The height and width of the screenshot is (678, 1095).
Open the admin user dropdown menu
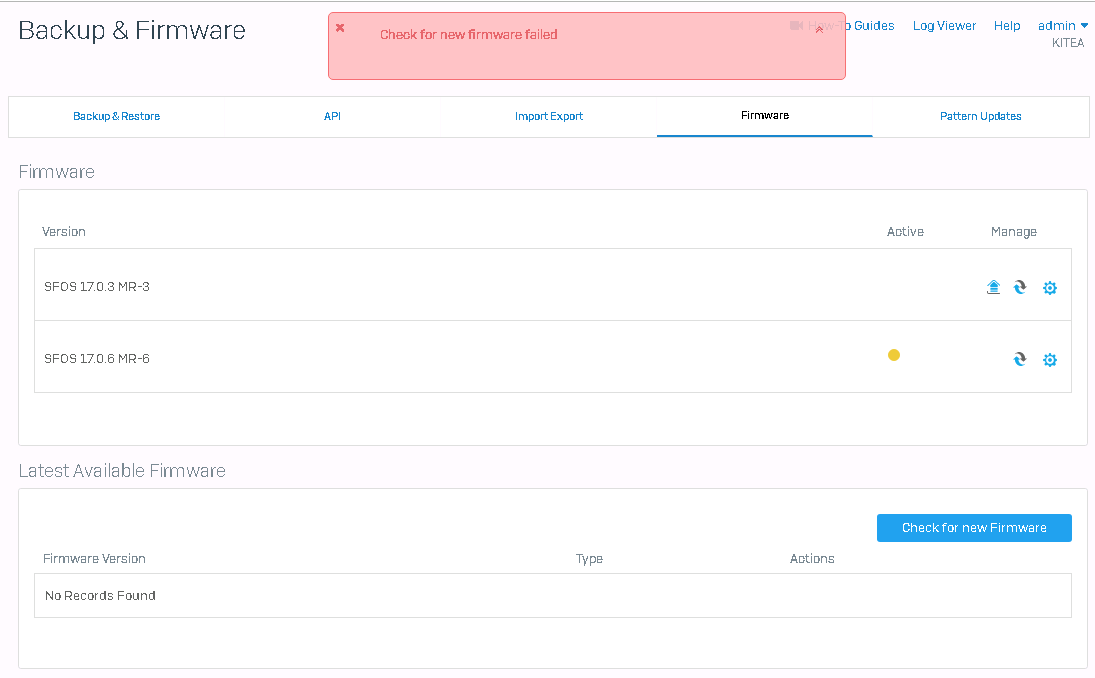[x=1063, y=26]
